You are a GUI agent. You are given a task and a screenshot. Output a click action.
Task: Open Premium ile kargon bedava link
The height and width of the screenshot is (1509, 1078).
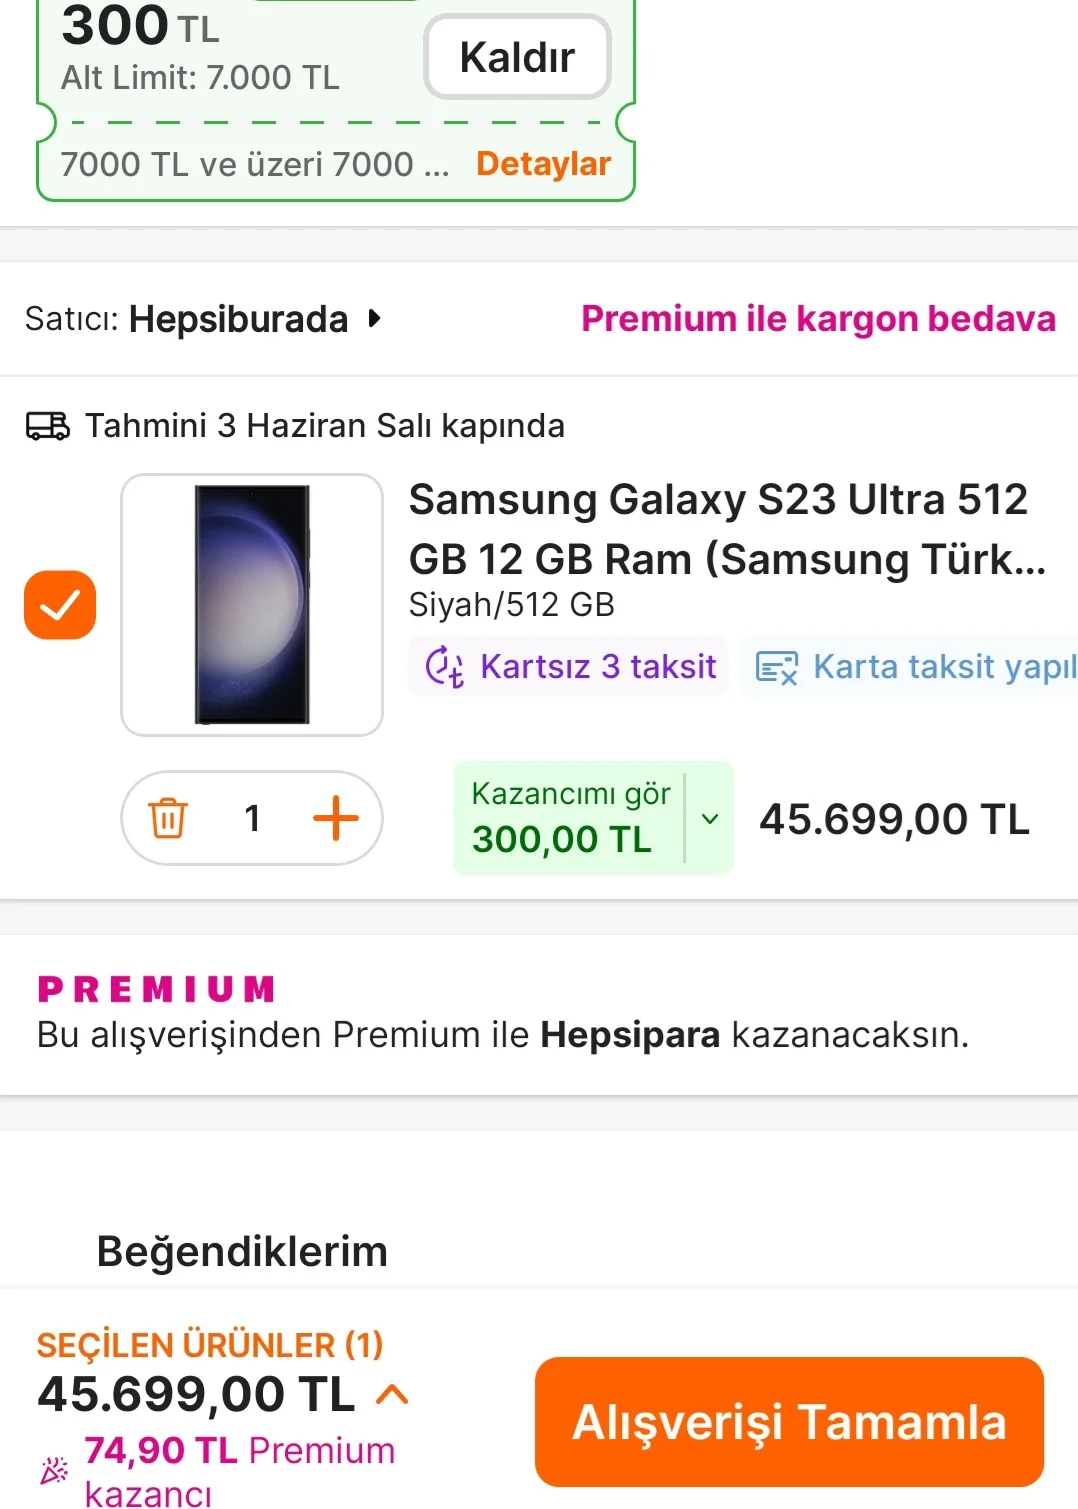[818, 319]
